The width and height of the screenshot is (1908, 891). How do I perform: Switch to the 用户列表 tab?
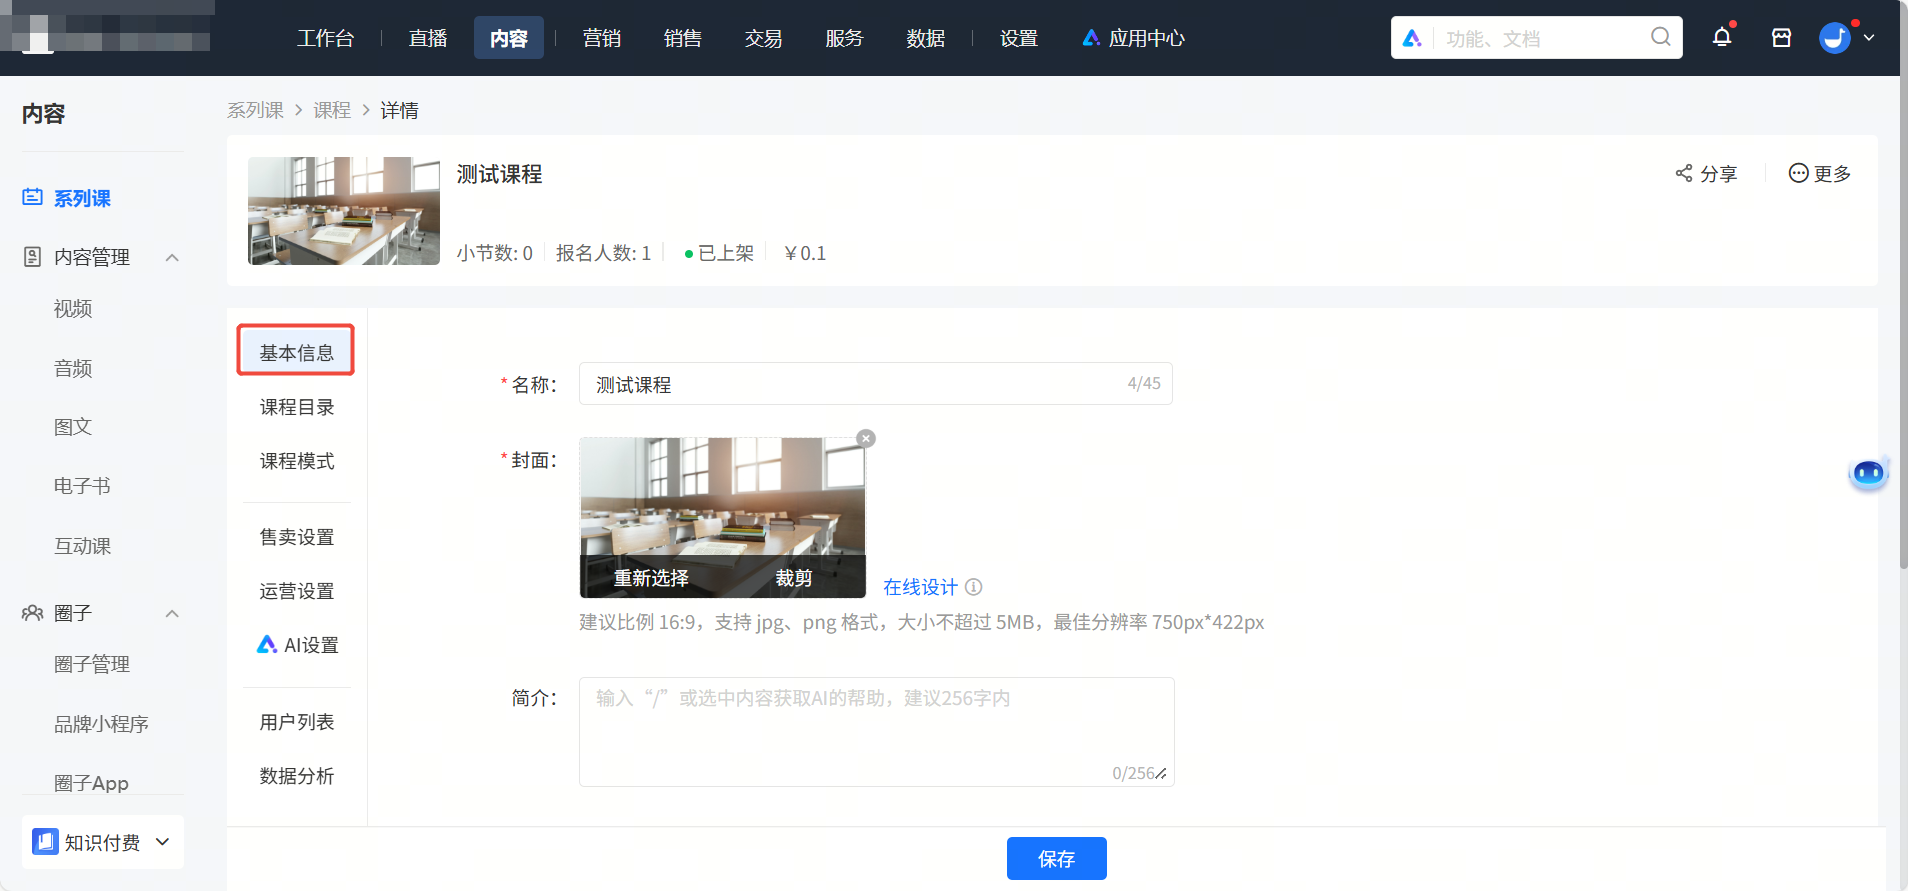297,722
